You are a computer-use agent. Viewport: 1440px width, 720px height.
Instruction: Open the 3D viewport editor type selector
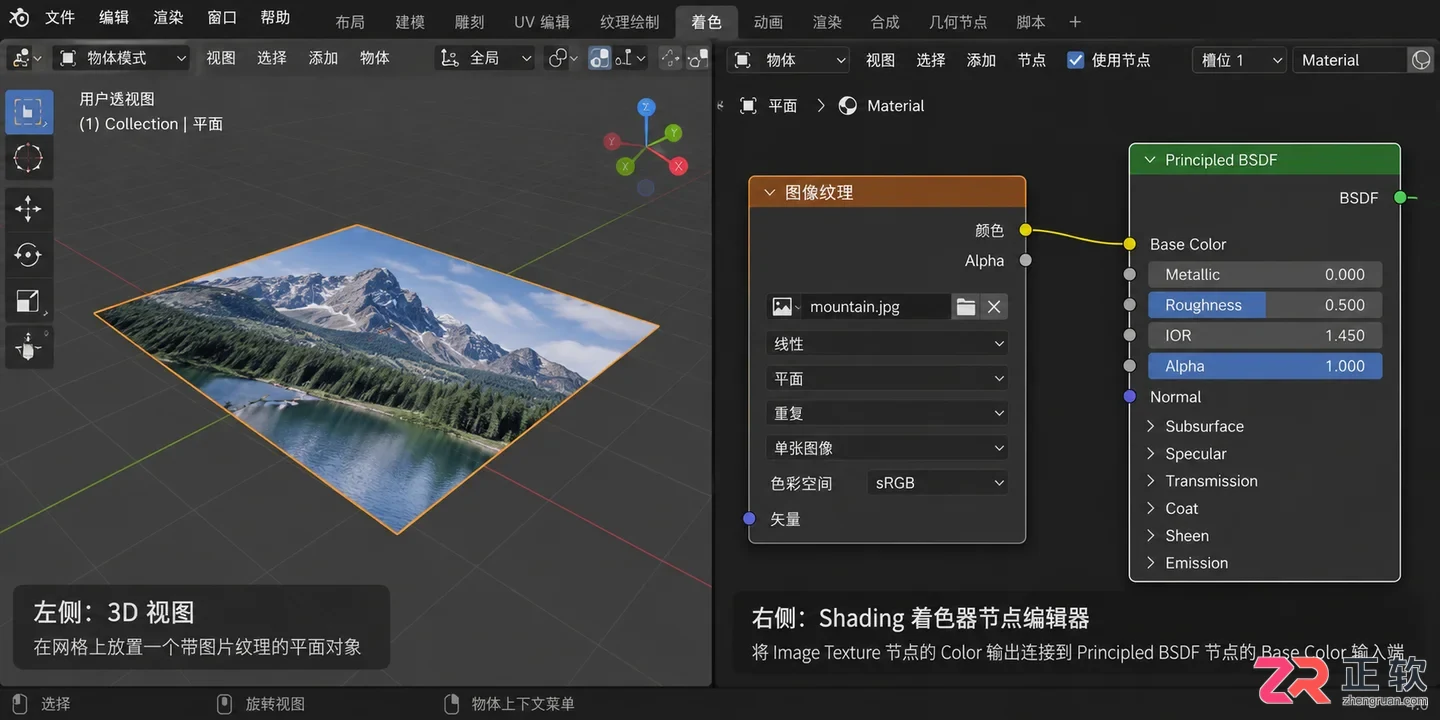[x=25, y=58]
